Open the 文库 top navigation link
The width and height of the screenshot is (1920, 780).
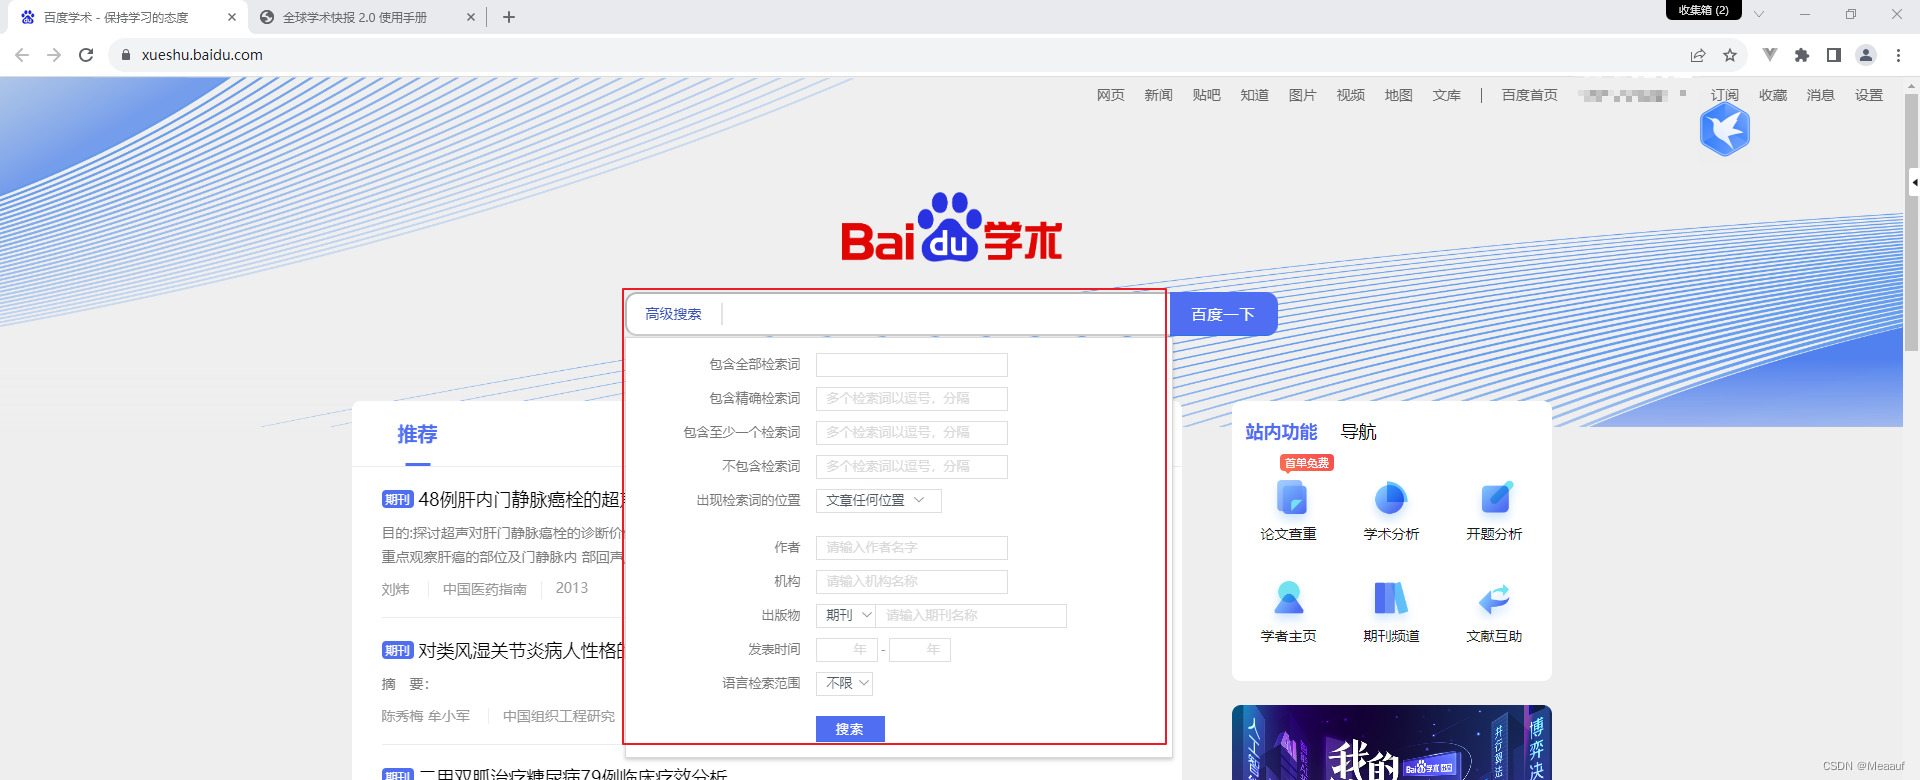point(1446,95)
